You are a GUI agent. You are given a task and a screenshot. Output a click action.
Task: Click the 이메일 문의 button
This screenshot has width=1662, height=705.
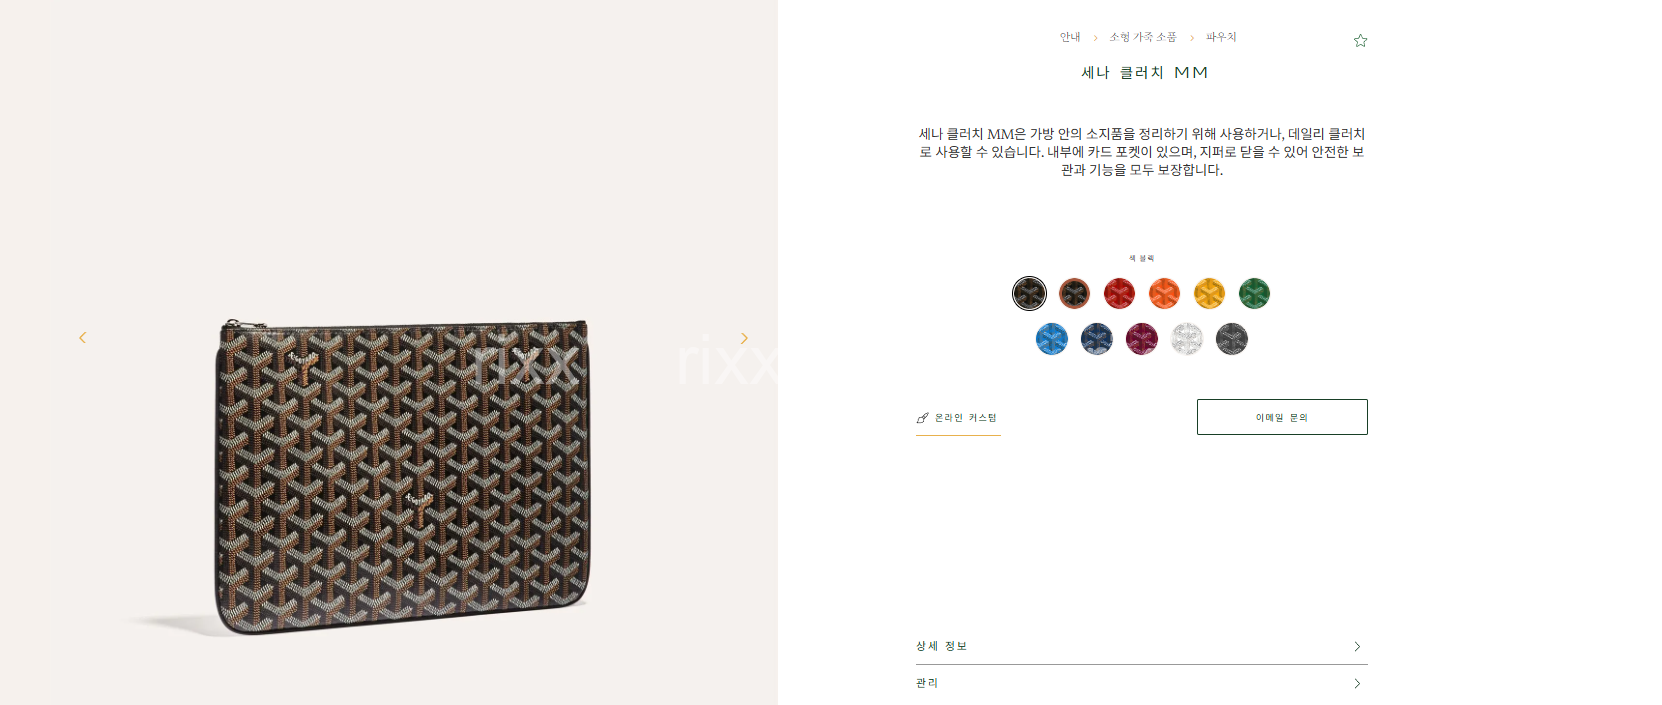(x=1282, y=417)
